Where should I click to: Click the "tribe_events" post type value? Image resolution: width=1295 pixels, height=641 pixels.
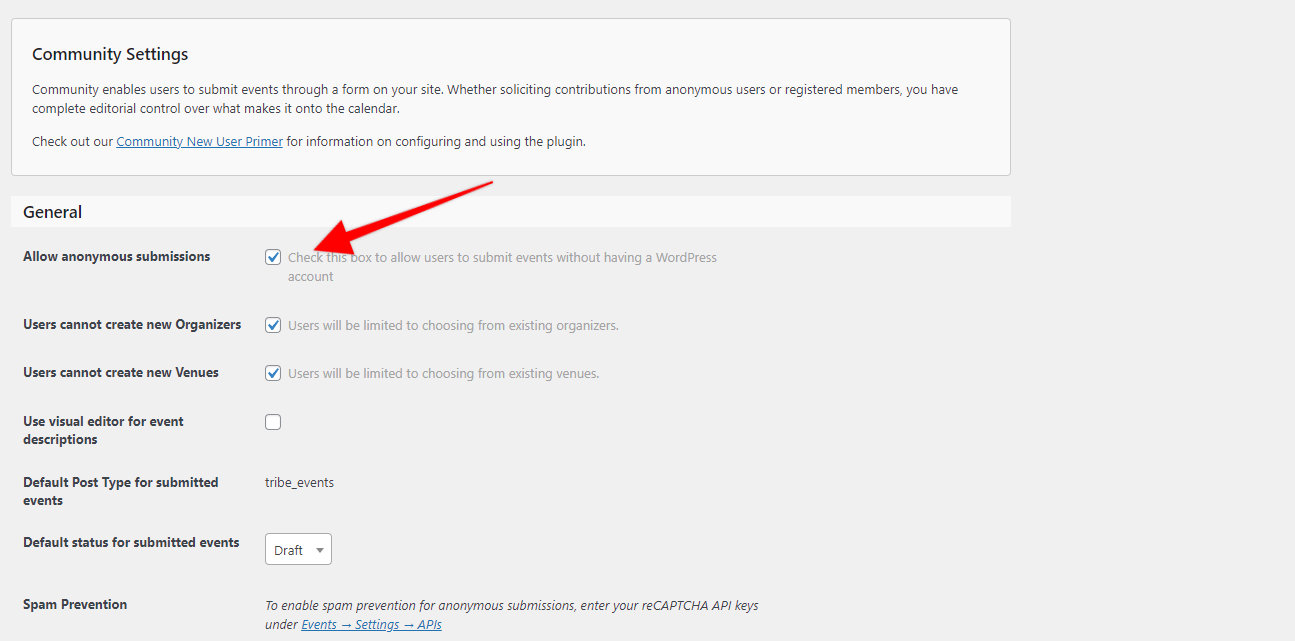point(299,482)
